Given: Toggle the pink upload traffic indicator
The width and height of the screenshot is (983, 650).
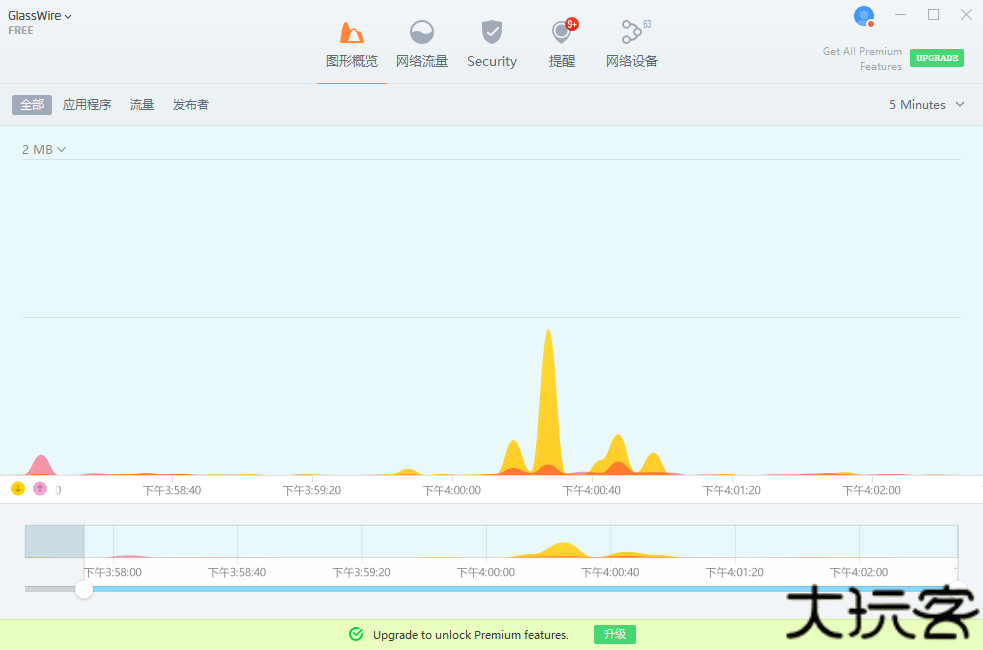Looking at the screenshot, I should [40, 488].
